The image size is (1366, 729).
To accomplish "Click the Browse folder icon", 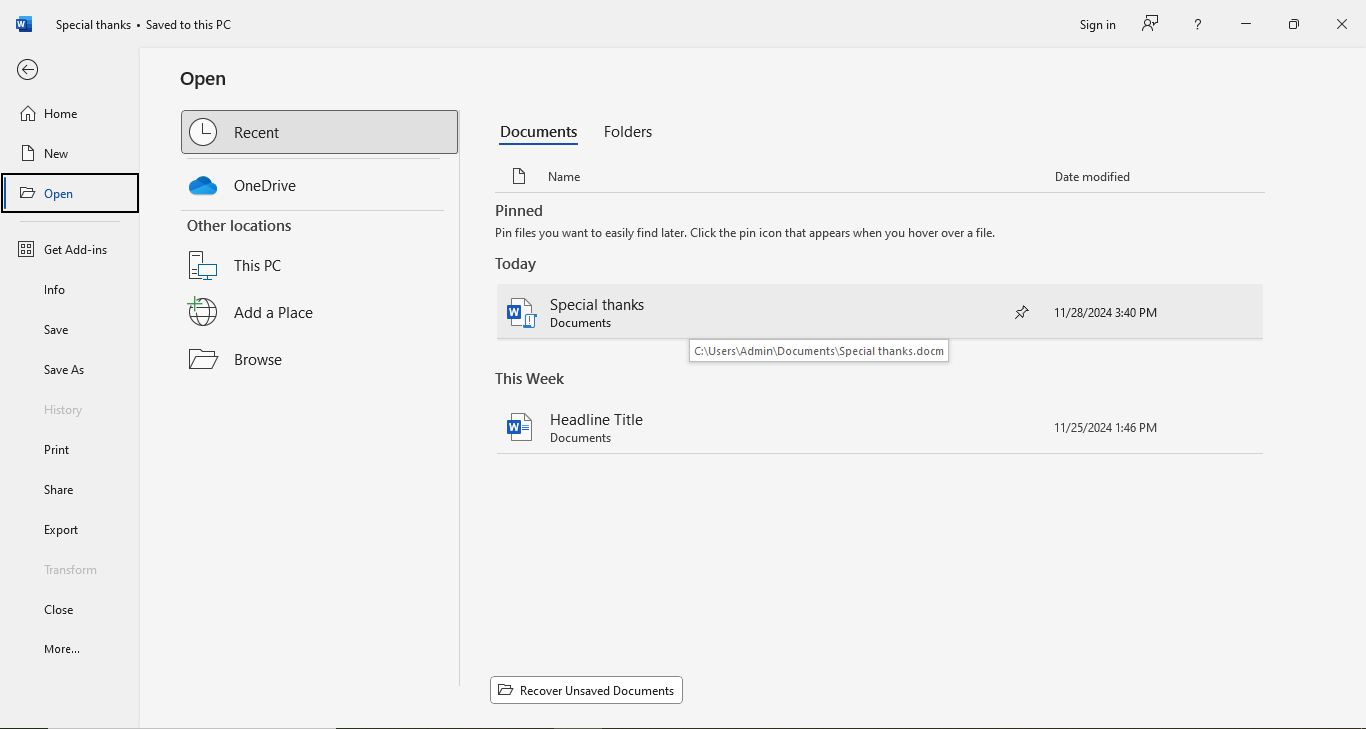I will [x=203, y=359].
